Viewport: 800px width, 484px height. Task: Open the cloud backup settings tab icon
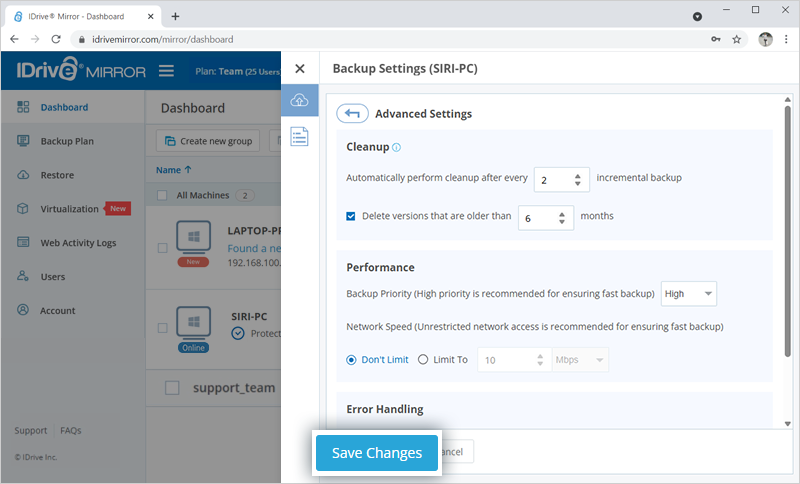coord(299,101)
